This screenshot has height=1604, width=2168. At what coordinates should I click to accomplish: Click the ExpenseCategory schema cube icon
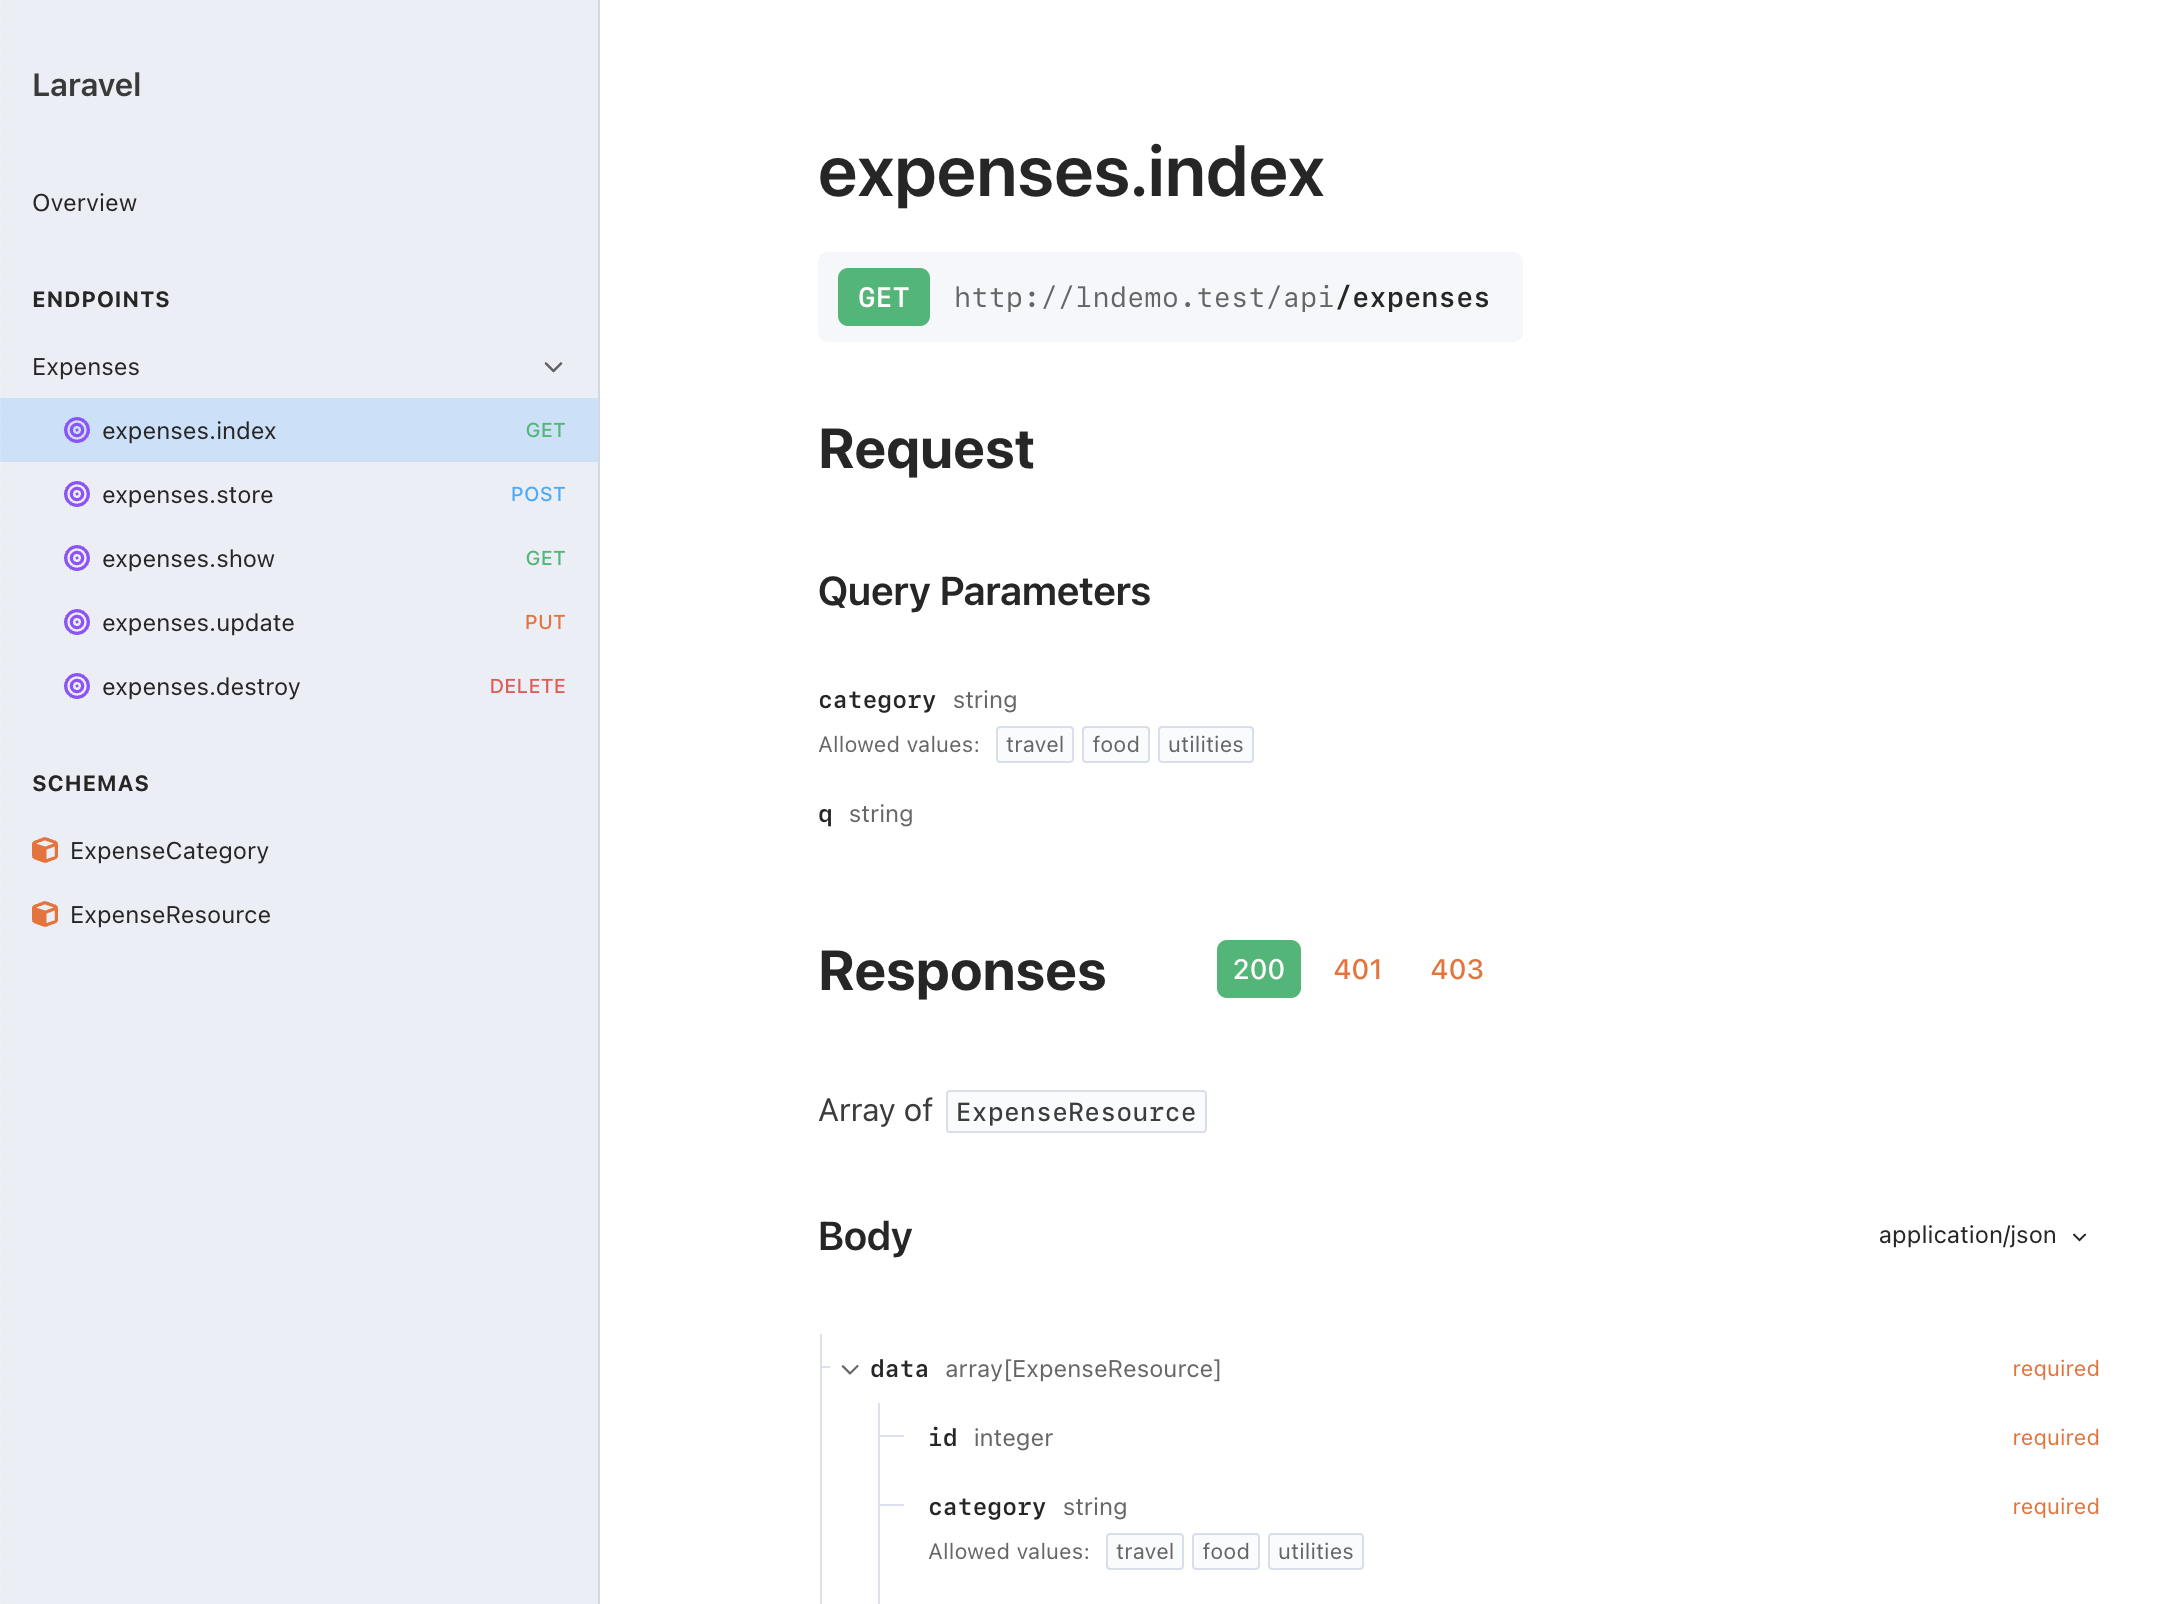click(45, 850)
